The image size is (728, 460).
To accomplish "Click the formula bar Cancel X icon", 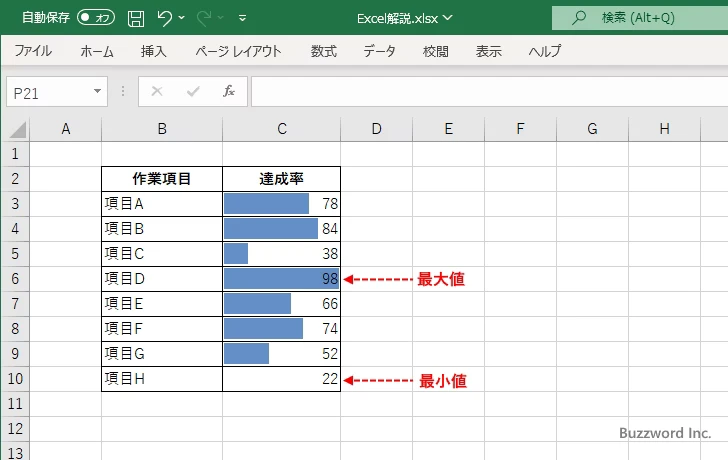I will tap(157, 91).
